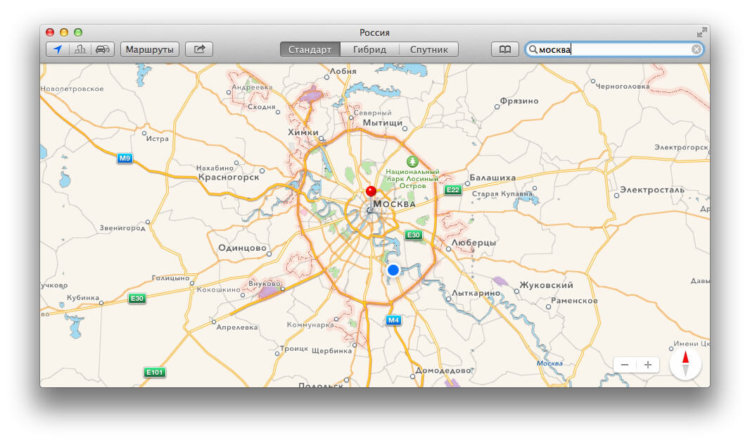Select the Кокошкино label
Viewport: 750px width, 443px height.
(x=219, y=289)
